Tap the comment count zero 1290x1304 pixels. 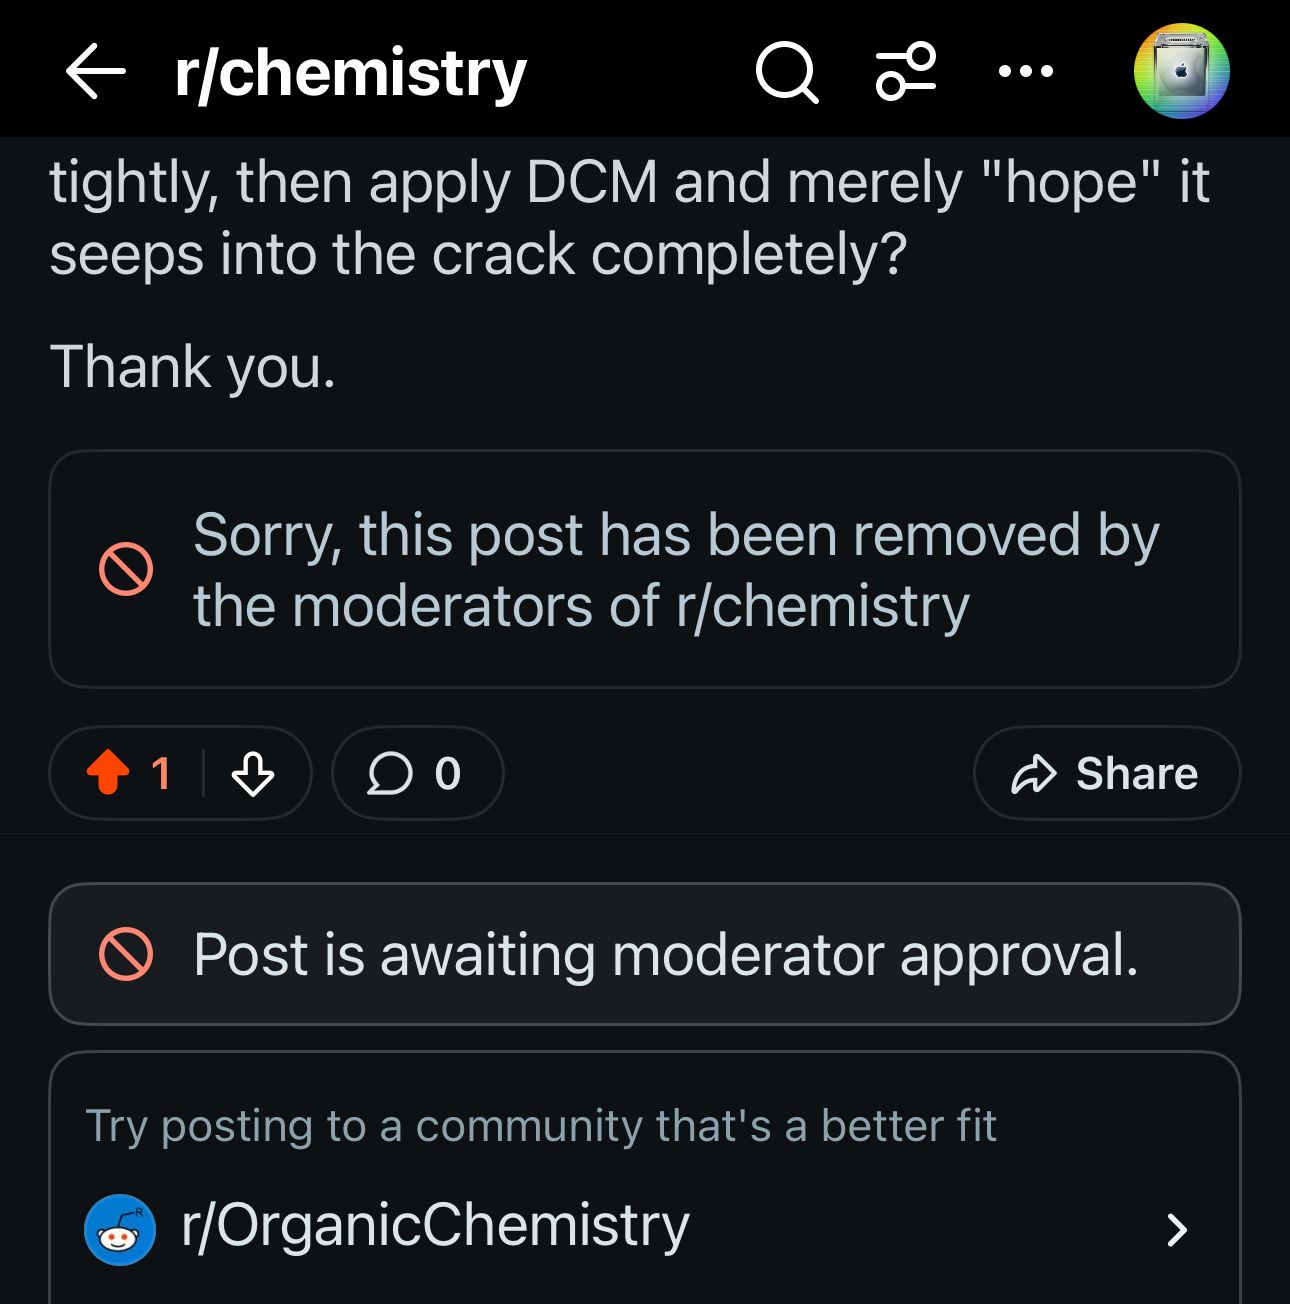(x=447, y=773)
